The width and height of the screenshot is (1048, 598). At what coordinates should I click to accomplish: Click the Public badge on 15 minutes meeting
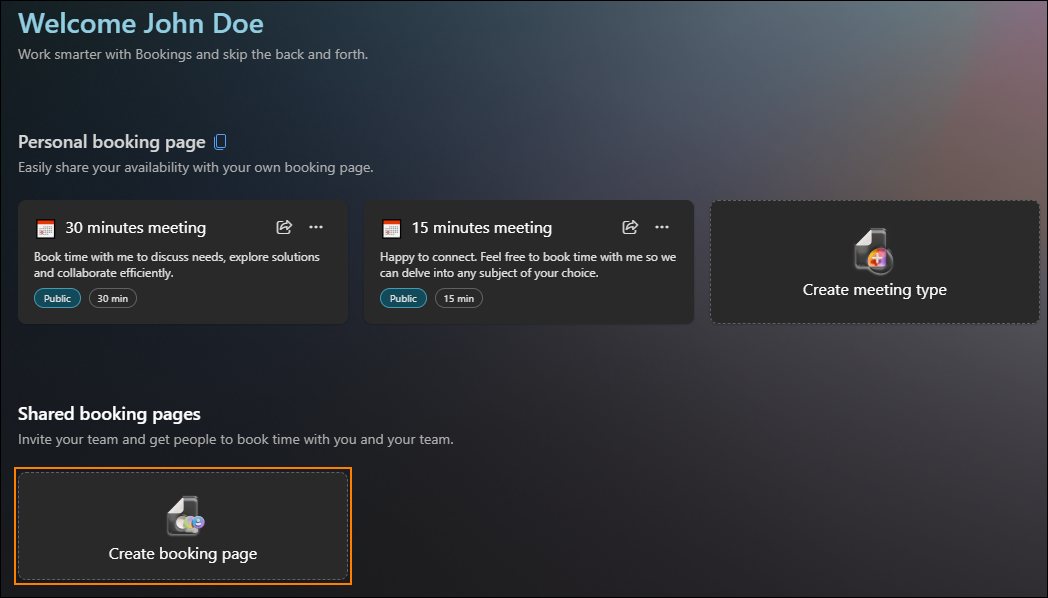click(x=404, y=298)
